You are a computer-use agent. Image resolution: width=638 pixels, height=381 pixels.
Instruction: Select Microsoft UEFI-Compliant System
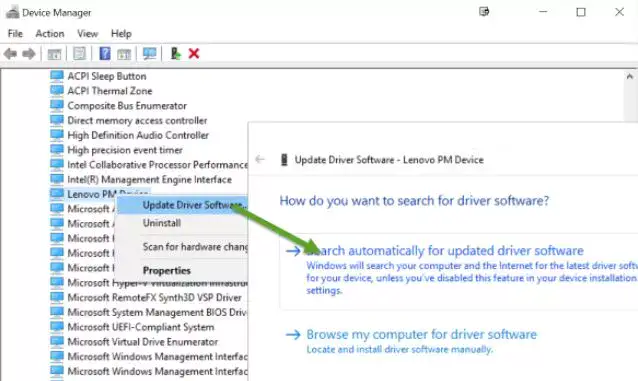[141, 327]
